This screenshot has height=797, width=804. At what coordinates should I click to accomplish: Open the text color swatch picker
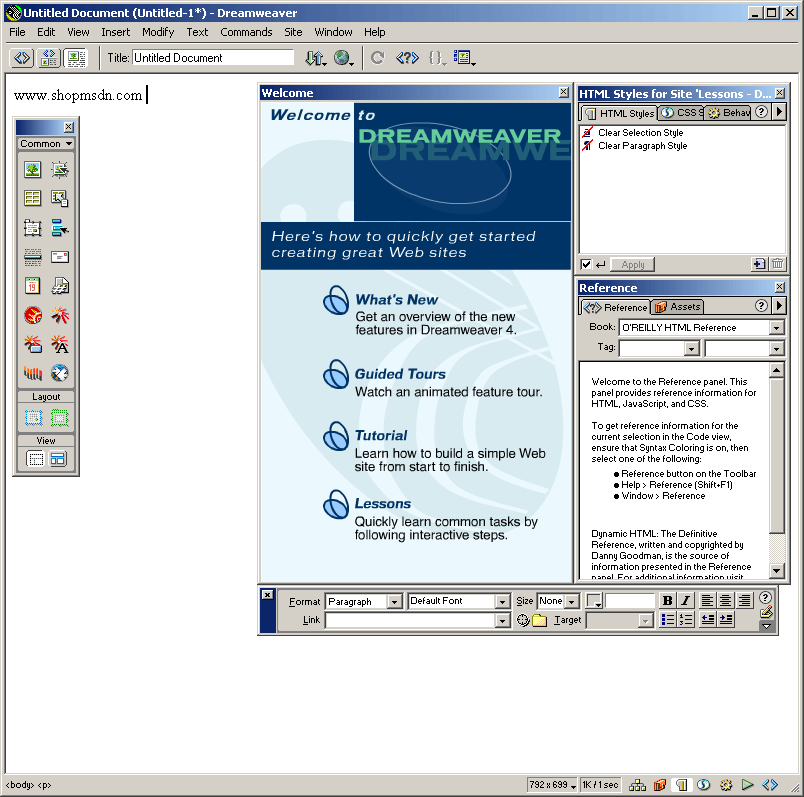point(594,601)
